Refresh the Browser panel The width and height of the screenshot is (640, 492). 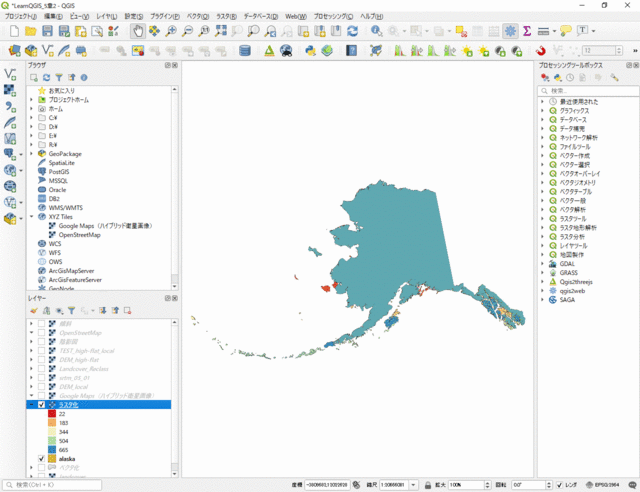pyautogui.click(x=47, y=78)
